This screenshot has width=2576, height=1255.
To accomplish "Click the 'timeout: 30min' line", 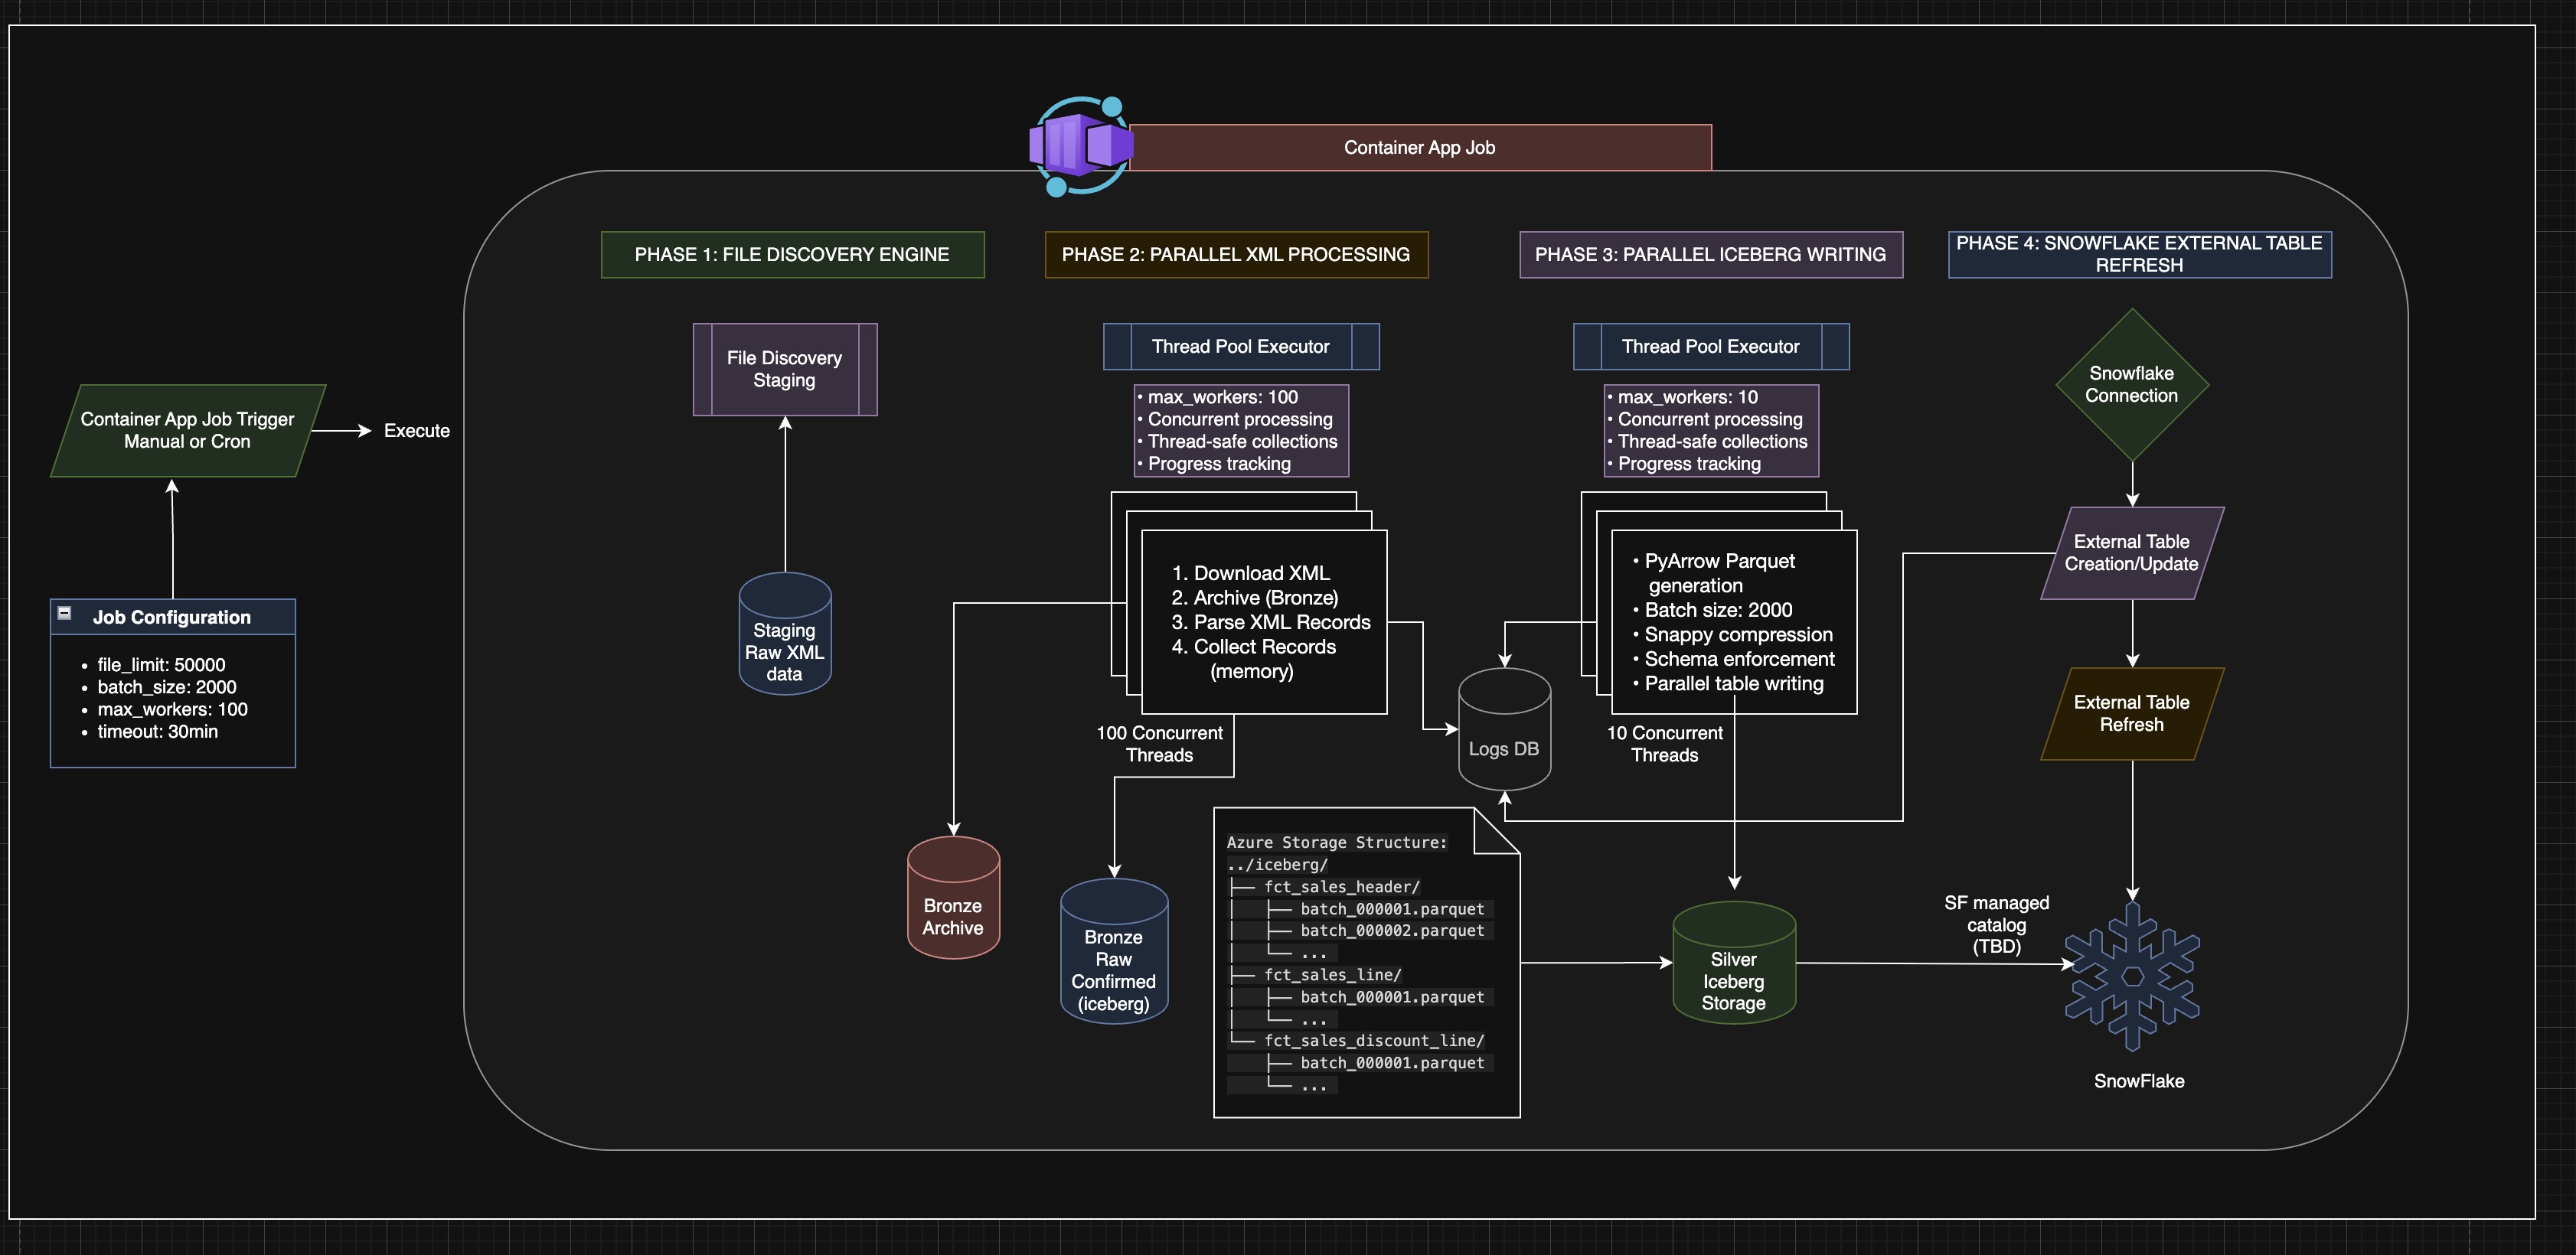I will pyautogui.click(x=157, y=731).
